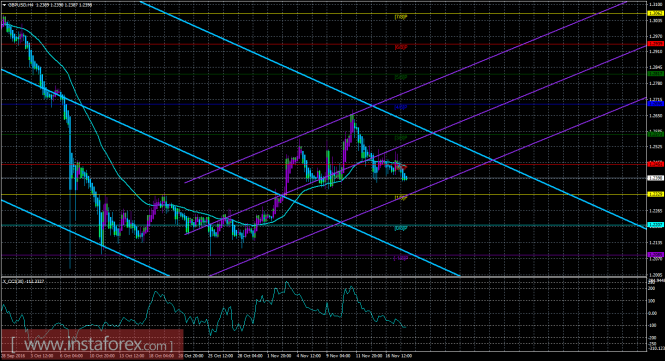Select the blue price tag on the price scale
This screenshot has width=665, height=361.
(655, 104)
